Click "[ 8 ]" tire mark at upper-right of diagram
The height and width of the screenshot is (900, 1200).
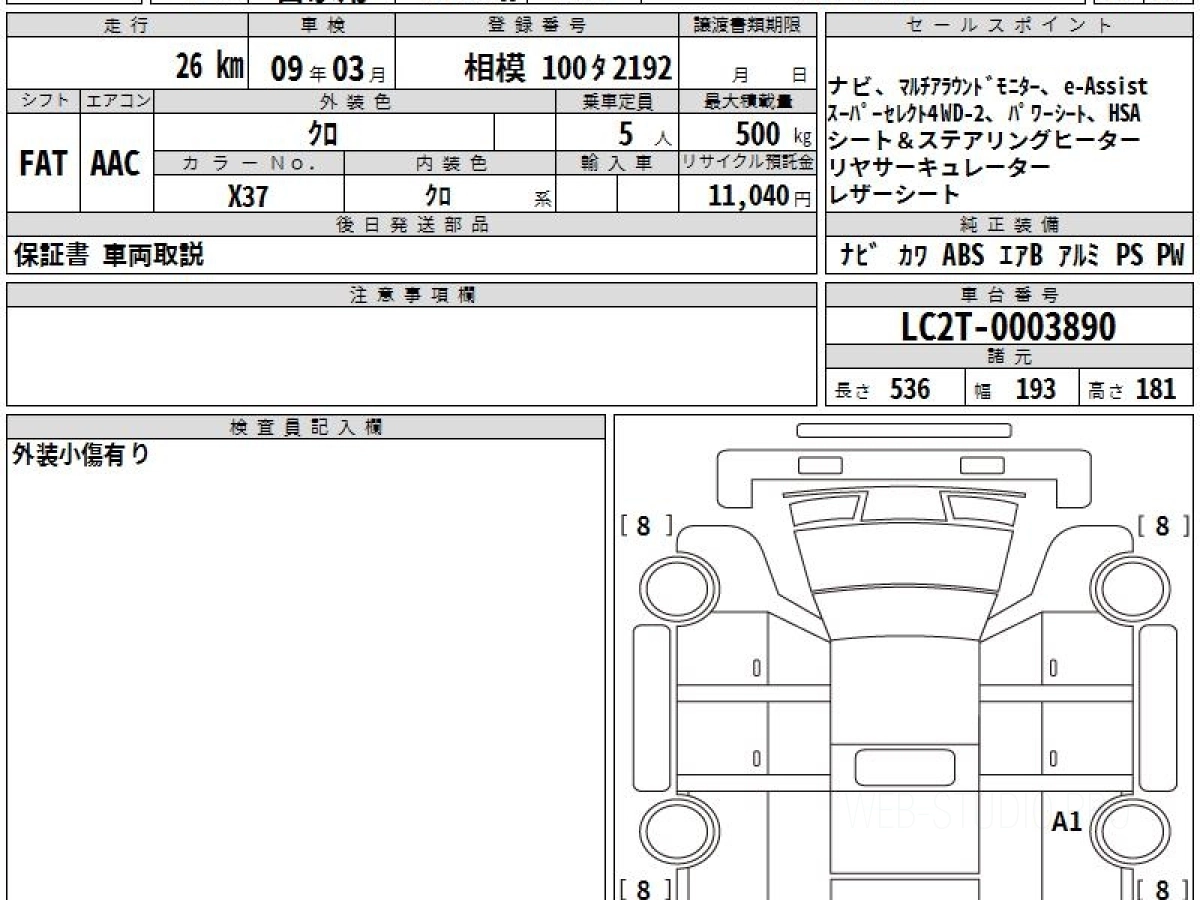coord(1163,526)
